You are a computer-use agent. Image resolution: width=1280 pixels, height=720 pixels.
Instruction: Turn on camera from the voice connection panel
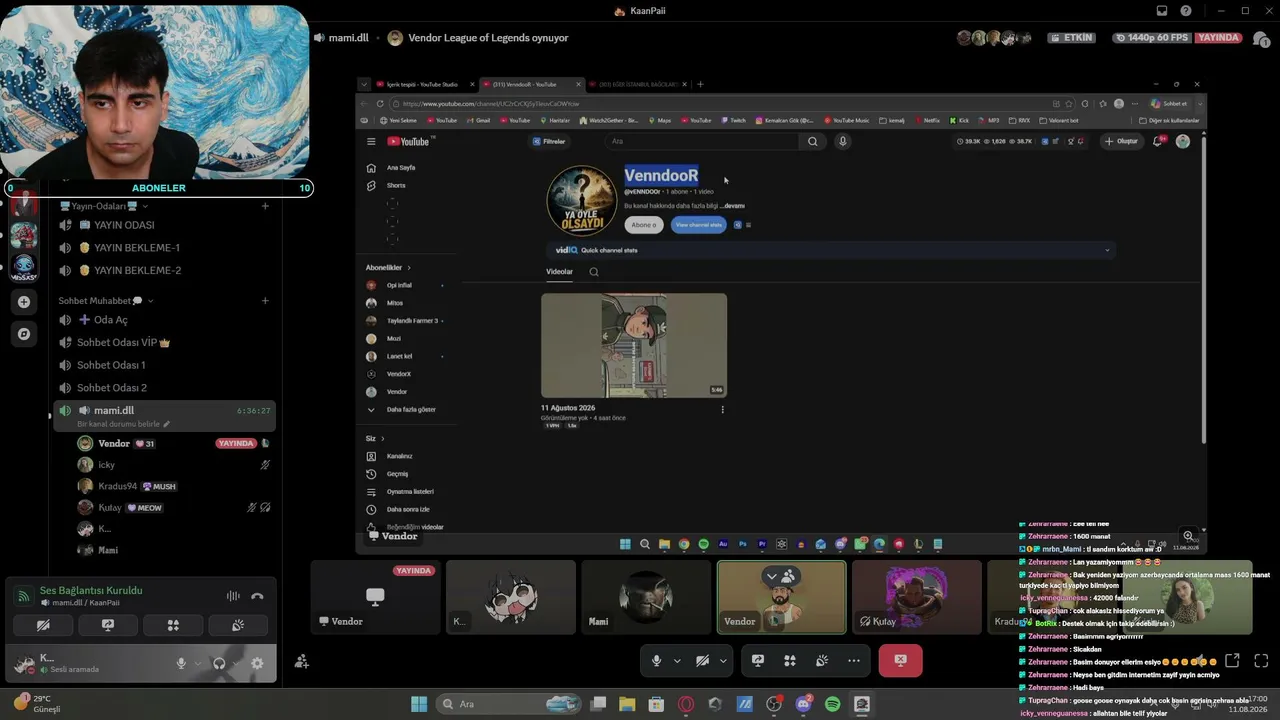[x=43, y=625]
